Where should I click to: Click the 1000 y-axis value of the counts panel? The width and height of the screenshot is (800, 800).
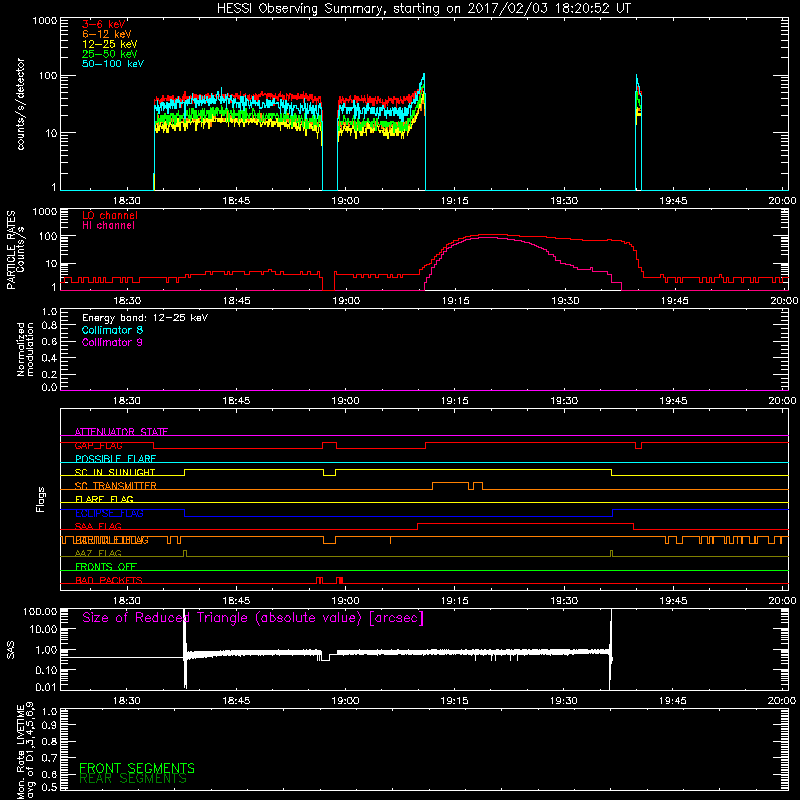[x=44, y=21]
